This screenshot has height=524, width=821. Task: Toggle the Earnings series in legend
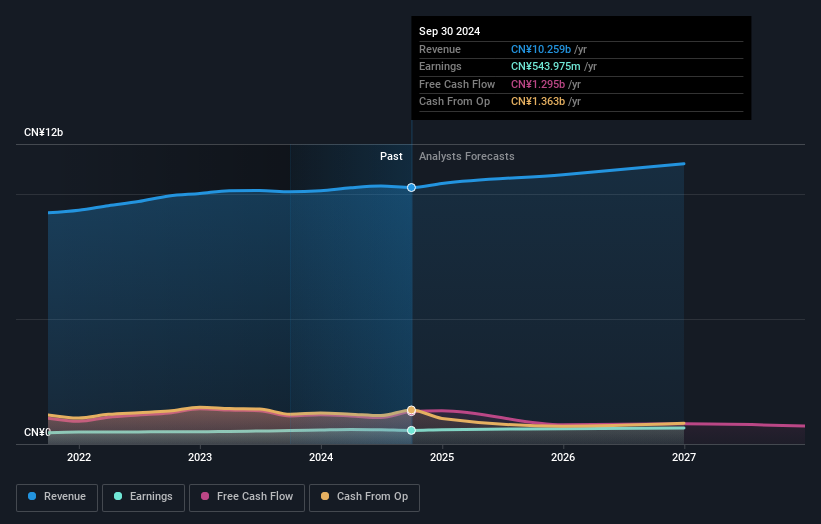point(143,497)
